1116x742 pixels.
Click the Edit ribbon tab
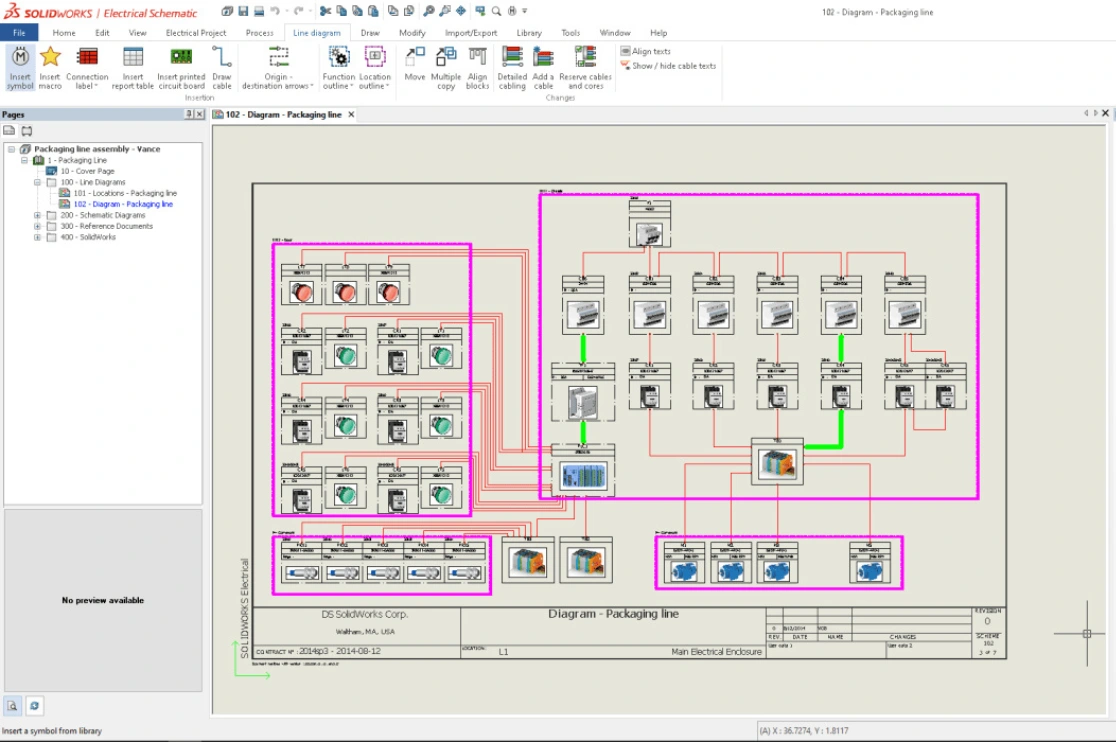[102, 33]
